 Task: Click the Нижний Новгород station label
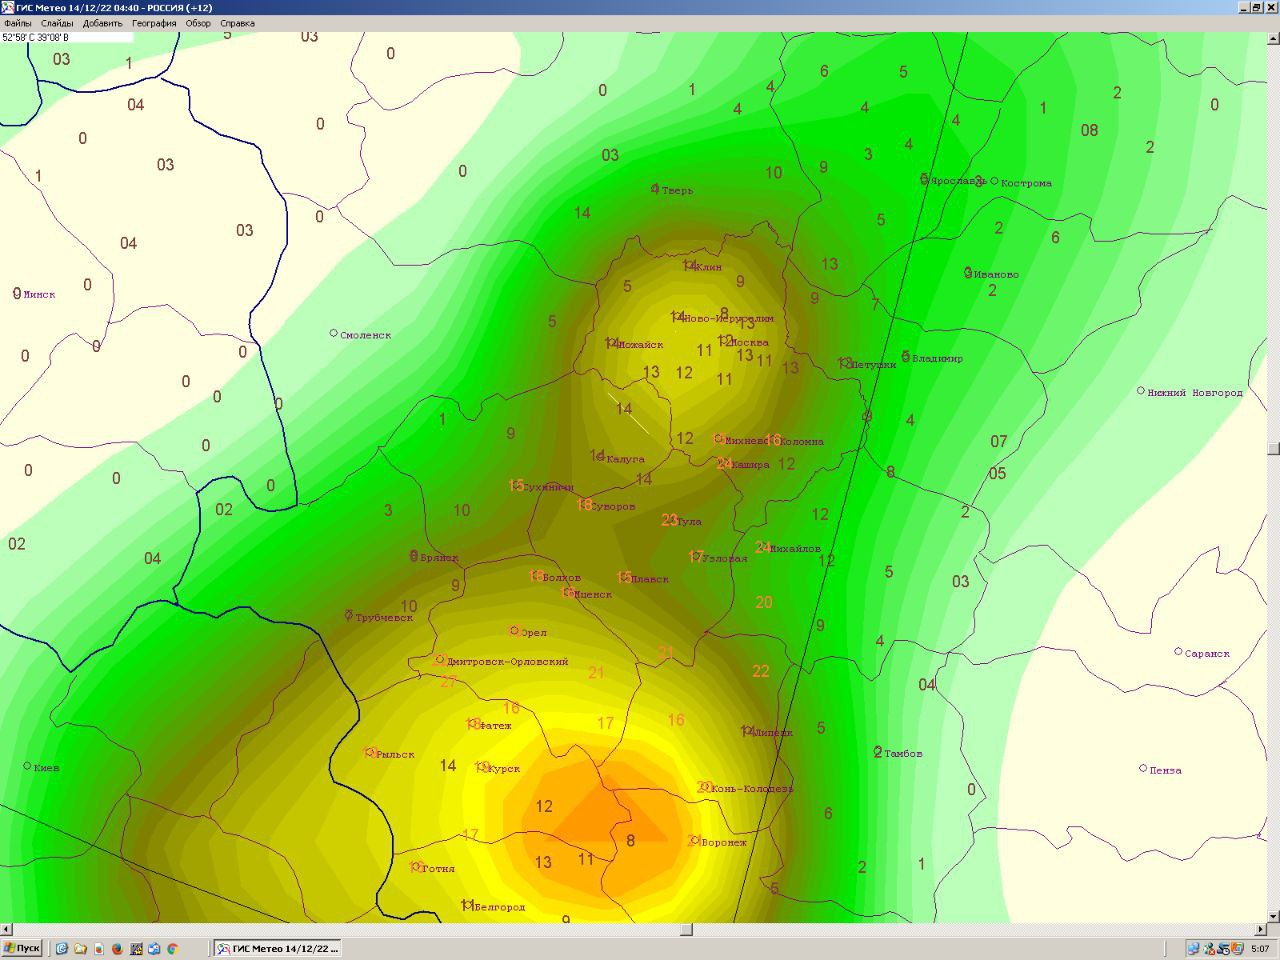(1194, 393)
